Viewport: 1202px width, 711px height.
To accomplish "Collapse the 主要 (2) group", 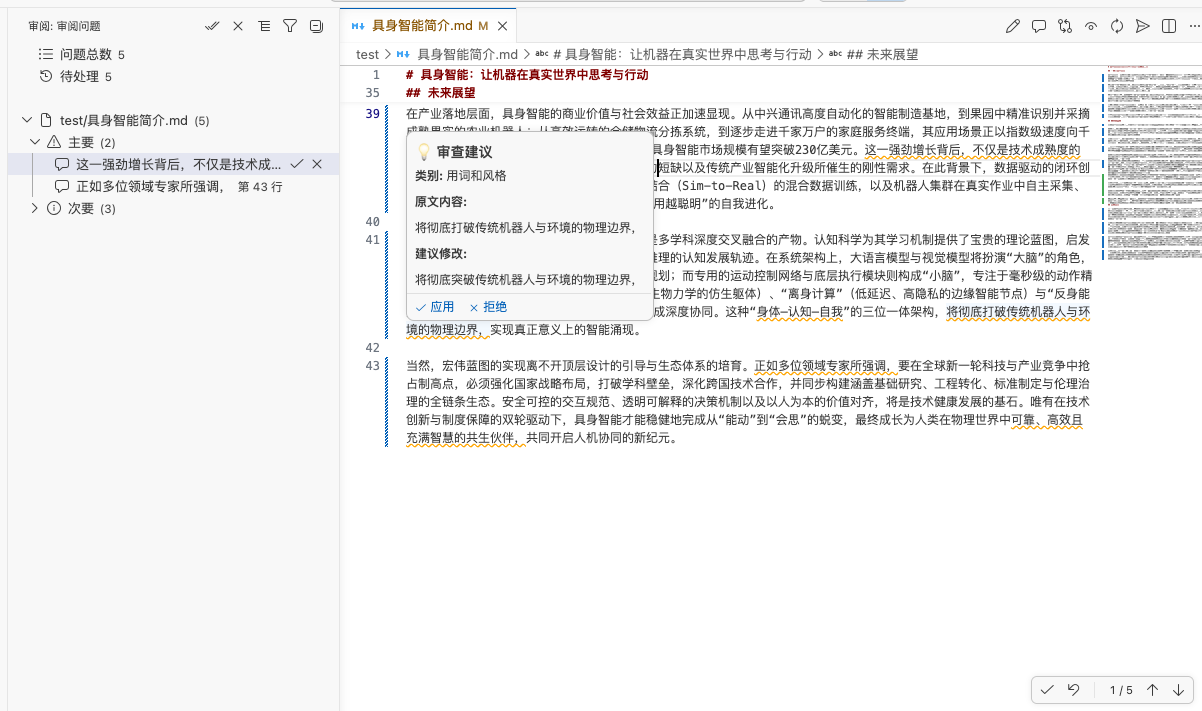I will pyautogui.click(x=35, y=143).
